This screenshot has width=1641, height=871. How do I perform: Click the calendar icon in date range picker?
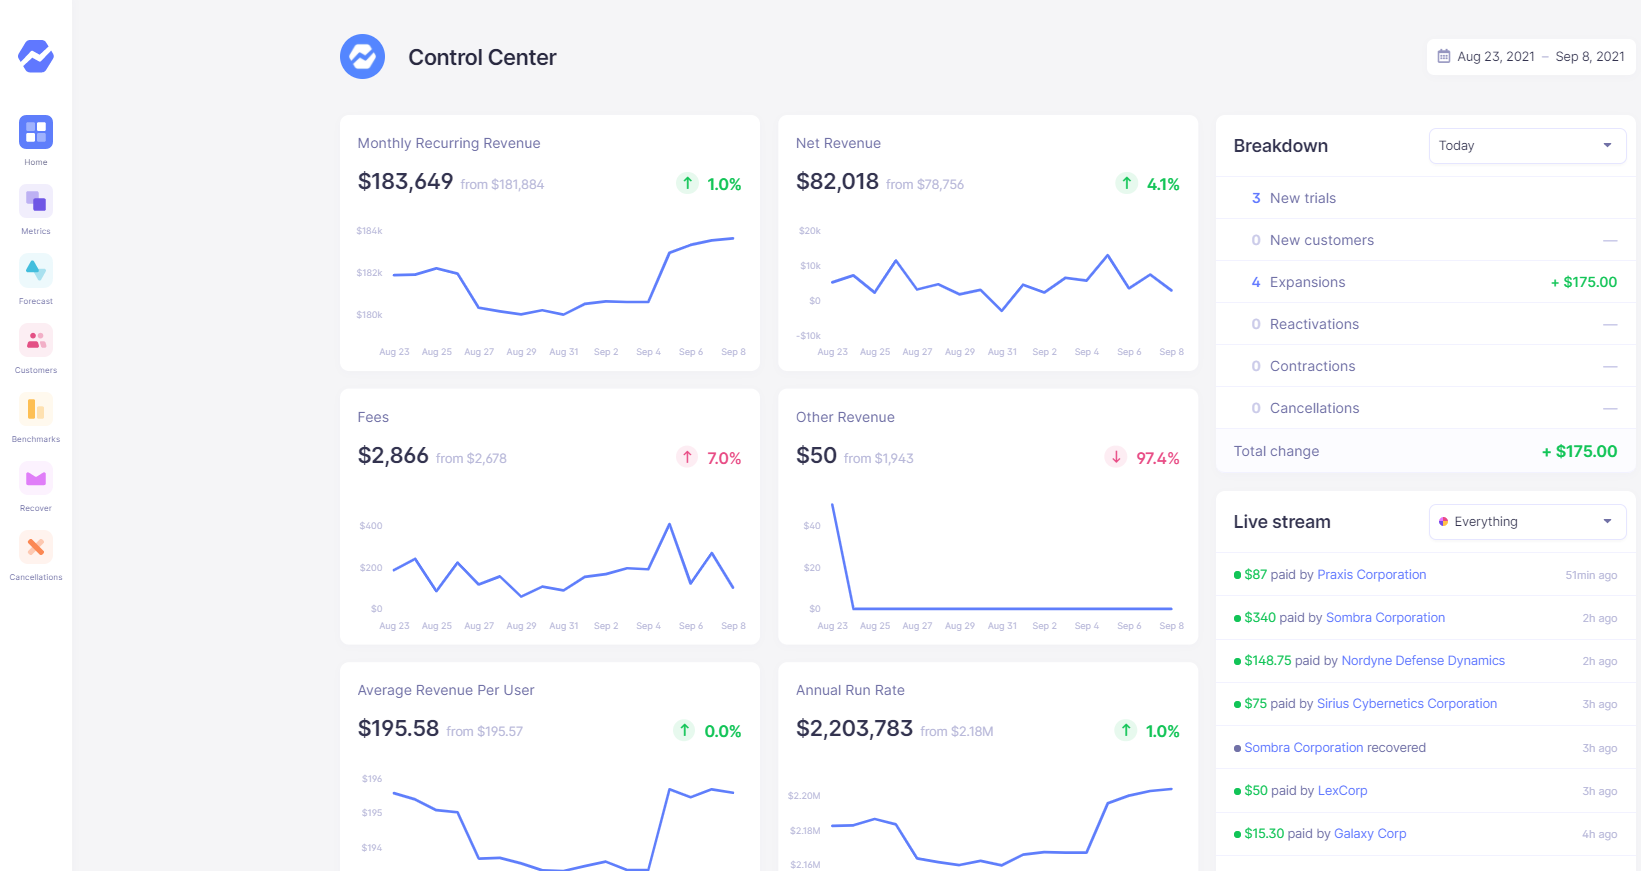pyautogui.click(x=1444, y=57)
